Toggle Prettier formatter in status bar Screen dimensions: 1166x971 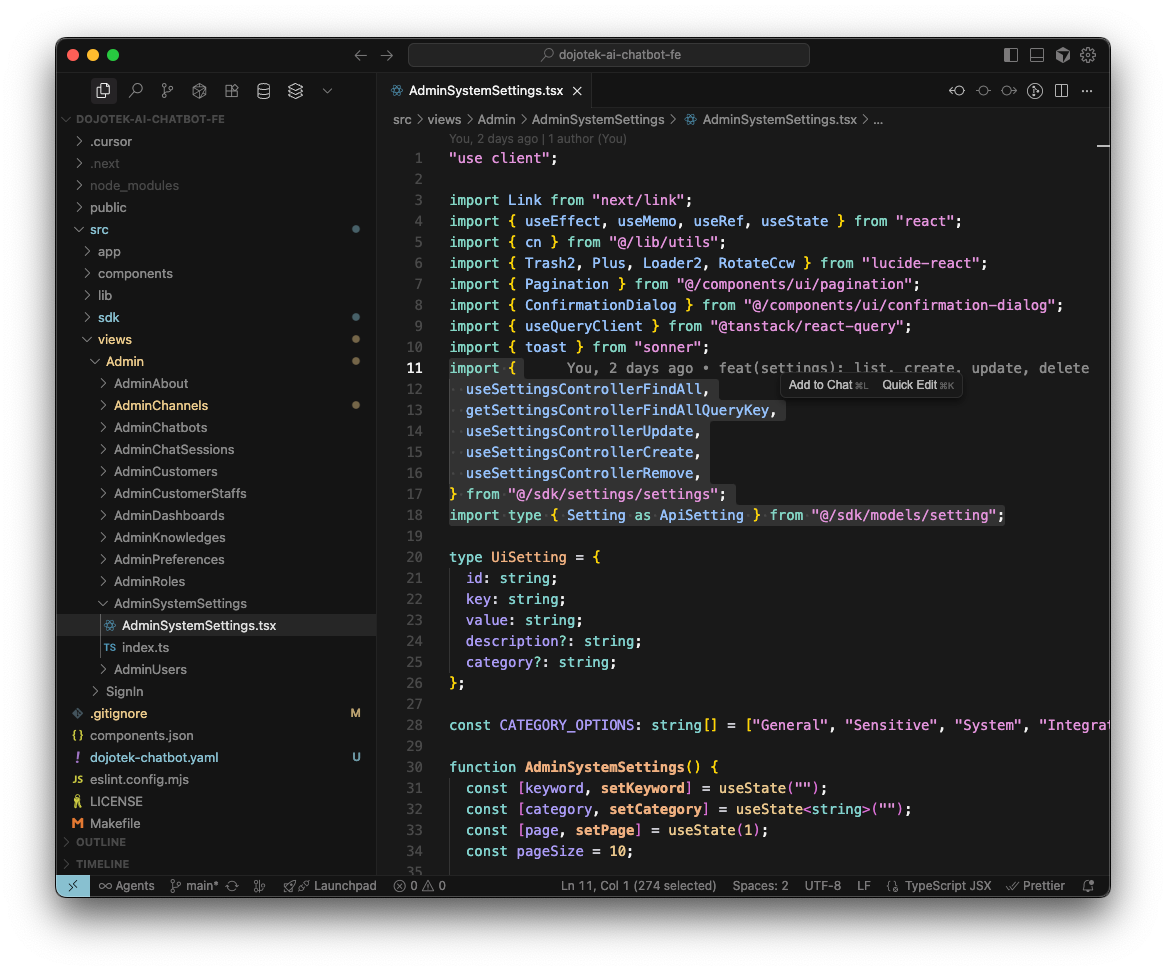[x=1035, y=886]
